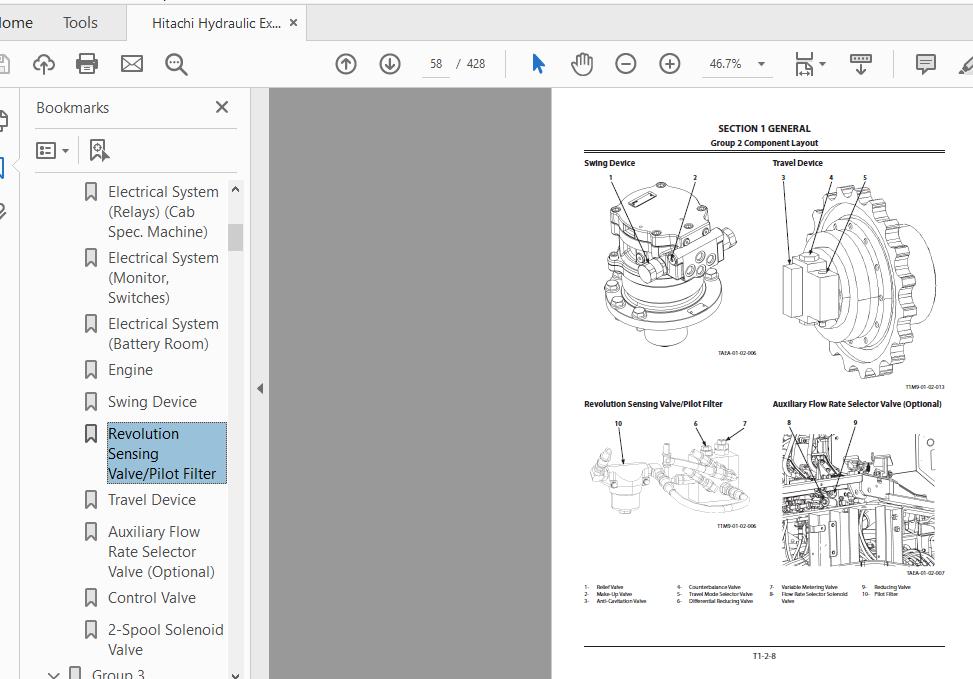
Task: Go to next page arrow
Action: [390, 64]
